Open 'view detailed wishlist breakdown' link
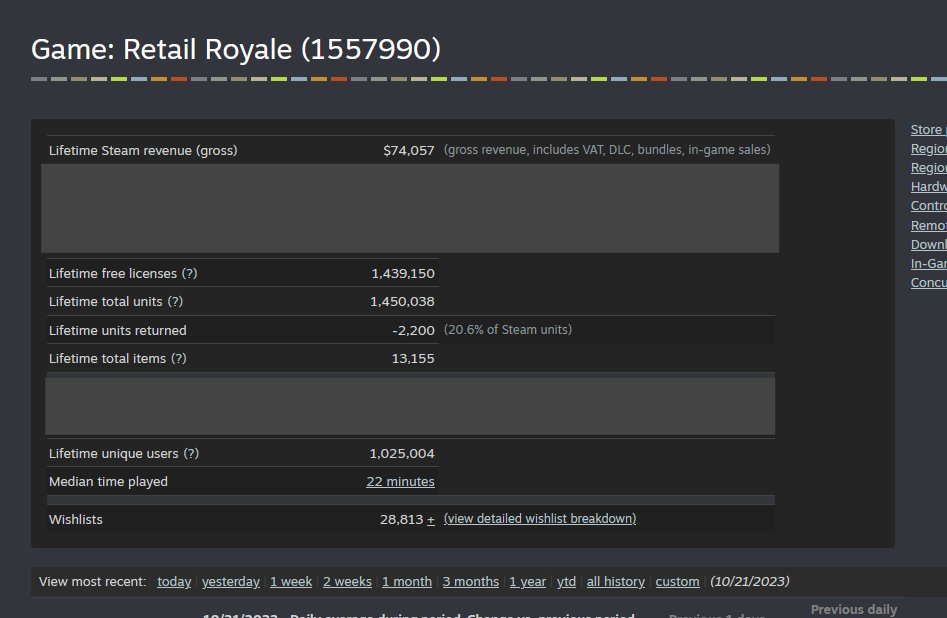The width and height of the screenshot is (947, 618). click(x=540, y=518)
